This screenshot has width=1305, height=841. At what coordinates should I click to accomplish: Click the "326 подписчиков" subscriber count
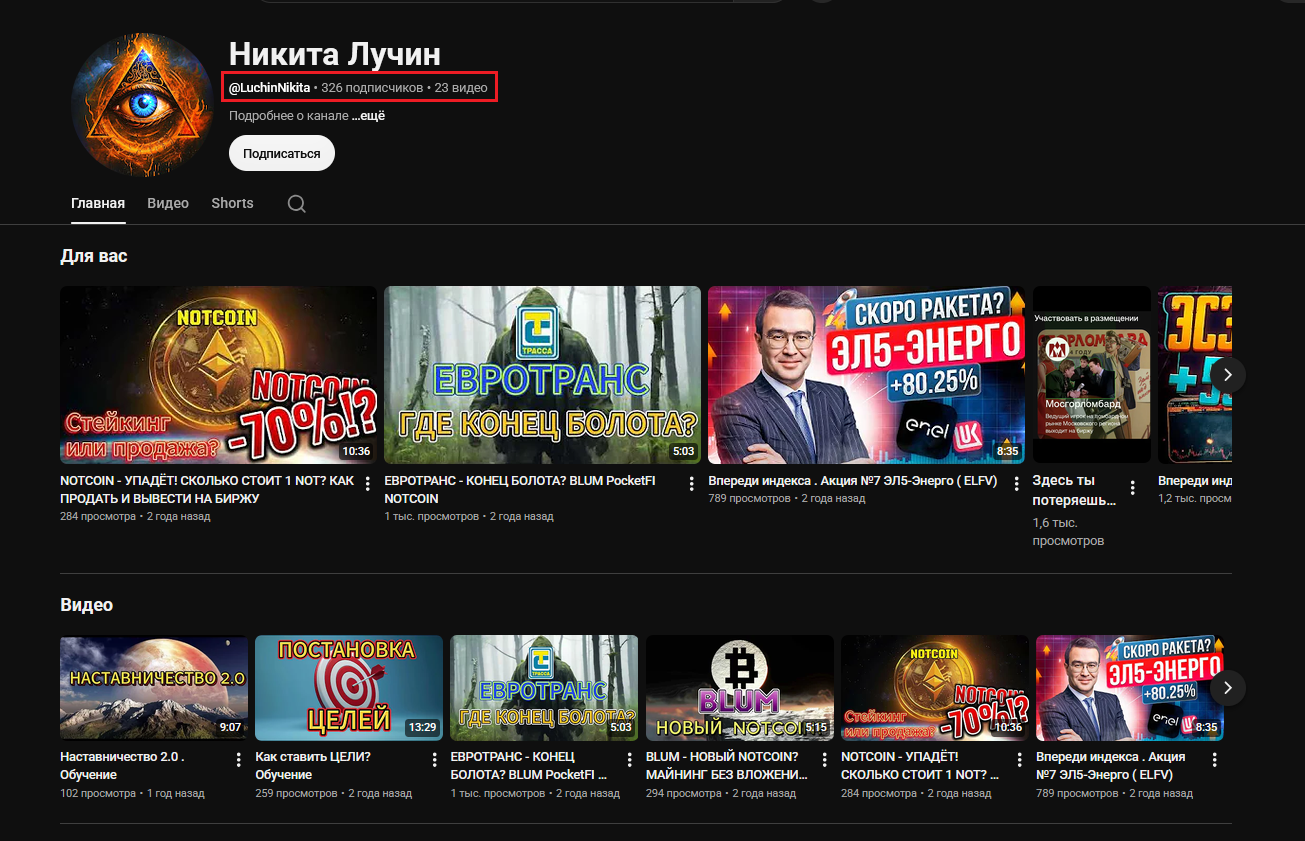(372, 88)
